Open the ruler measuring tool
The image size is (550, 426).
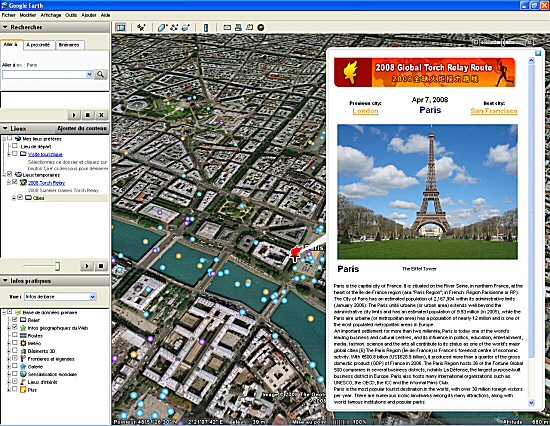[x=206, y=27]
